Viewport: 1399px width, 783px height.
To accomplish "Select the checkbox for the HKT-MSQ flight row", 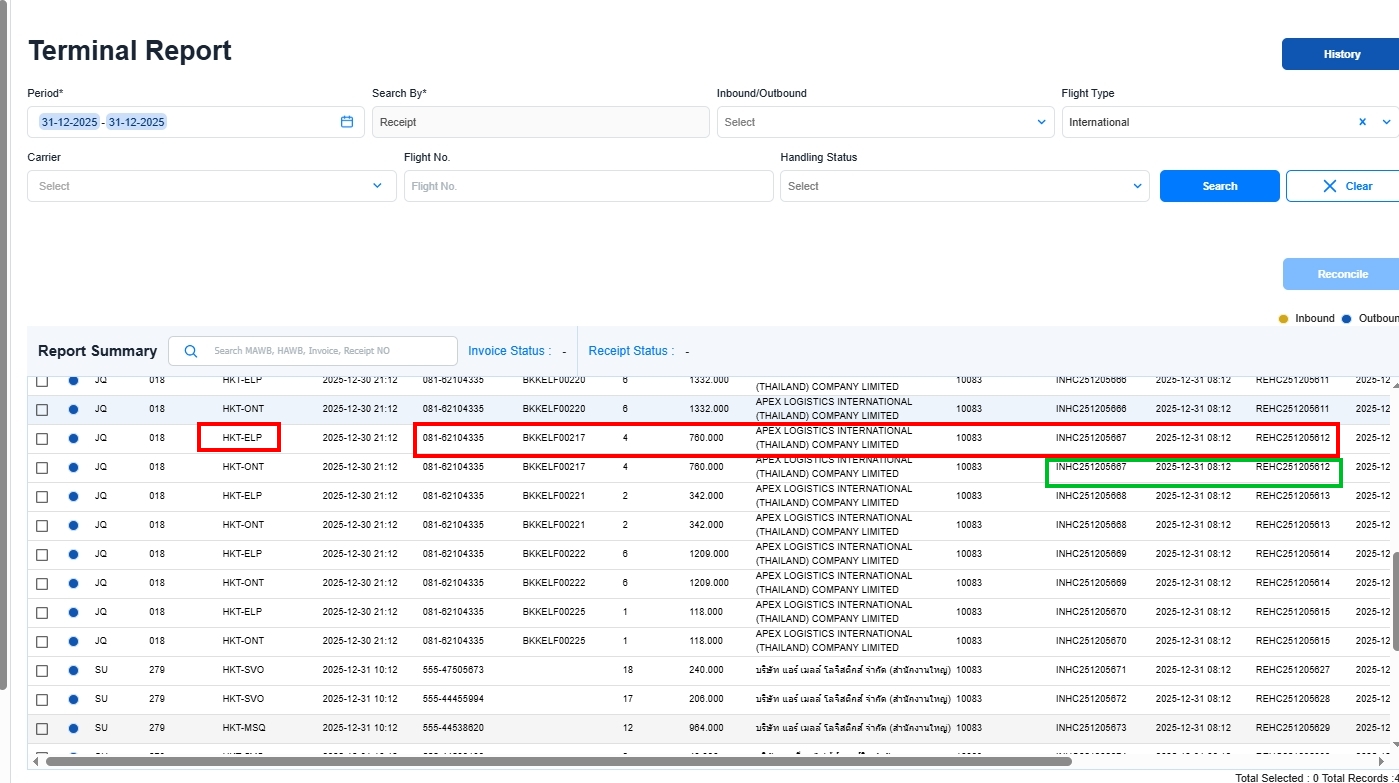I will (42, 728).
